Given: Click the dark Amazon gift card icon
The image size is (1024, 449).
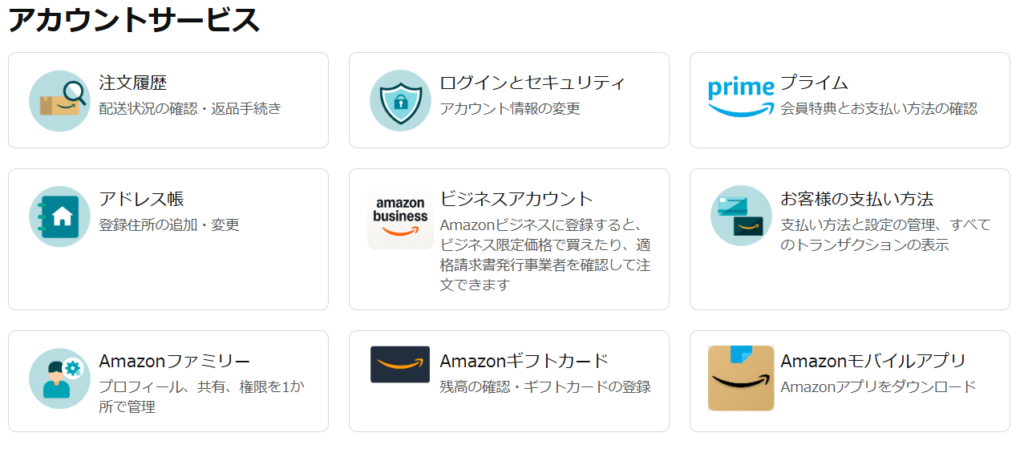Looking at the screenshot, I should click(400, 364).
